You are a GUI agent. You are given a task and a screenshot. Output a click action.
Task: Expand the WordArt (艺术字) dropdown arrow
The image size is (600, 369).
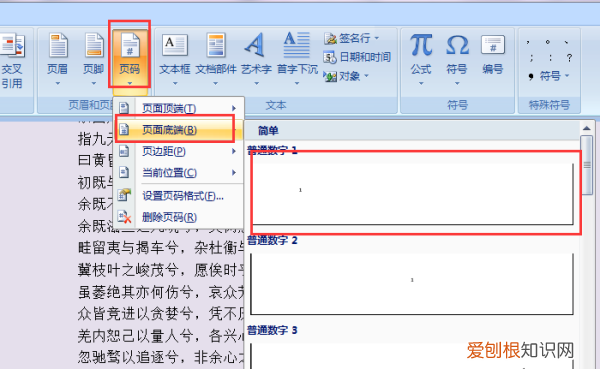tap(256, 83)
